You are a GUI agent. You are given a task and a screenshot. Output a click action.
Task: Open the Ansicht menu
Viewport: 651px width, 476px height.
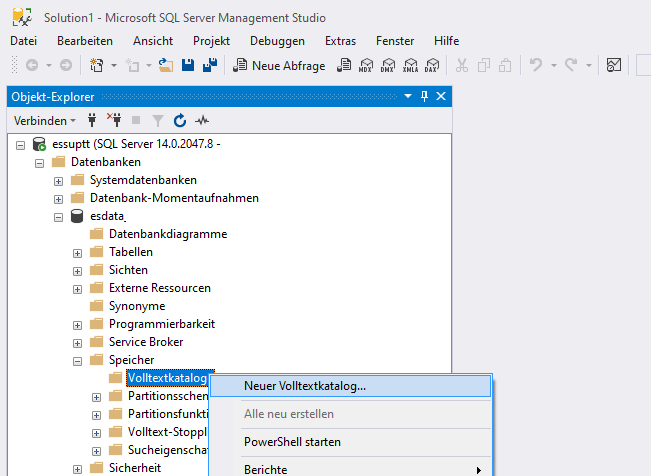pos(153,41)
